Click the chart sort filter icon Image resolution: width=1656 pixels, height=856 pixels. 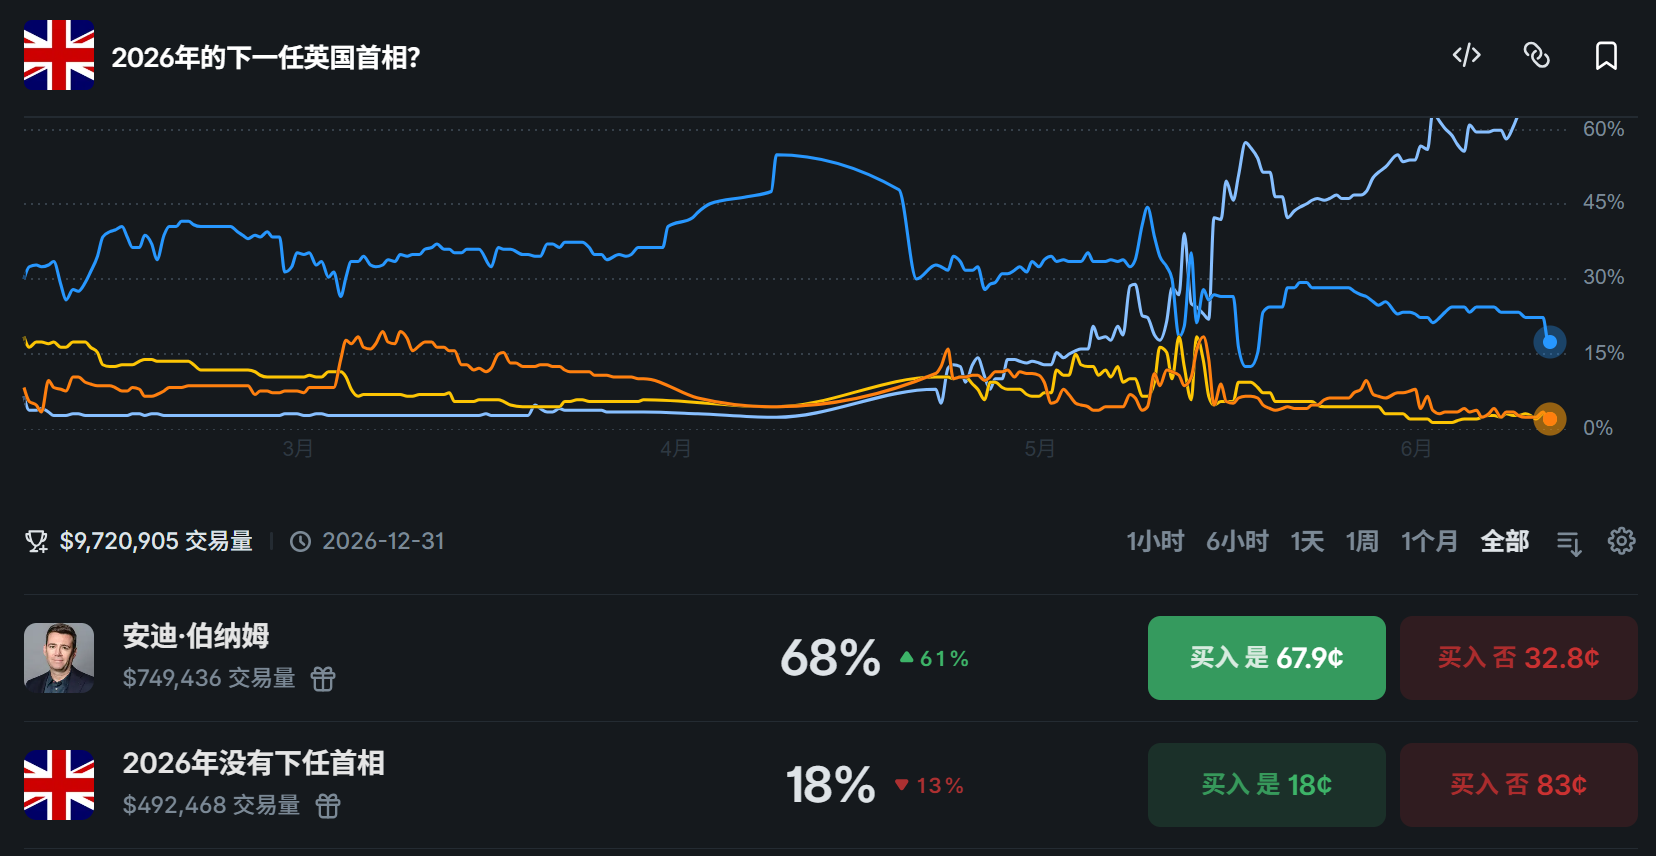click(x=1569, y=543)
